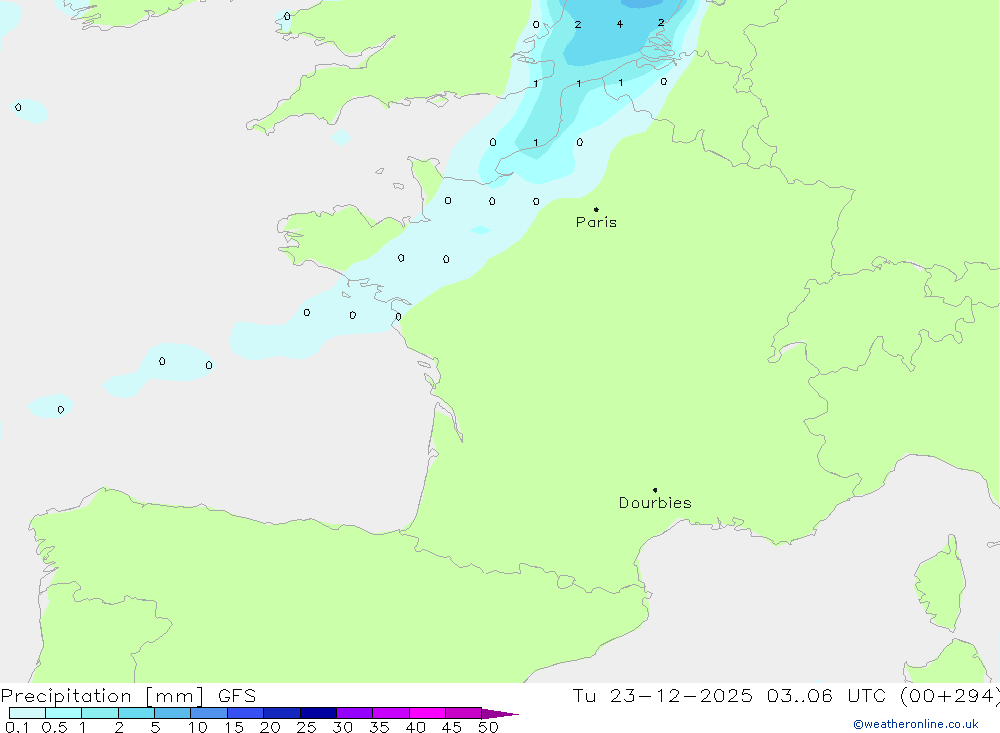Click the legend tick label '50'

tap(488, 727)
